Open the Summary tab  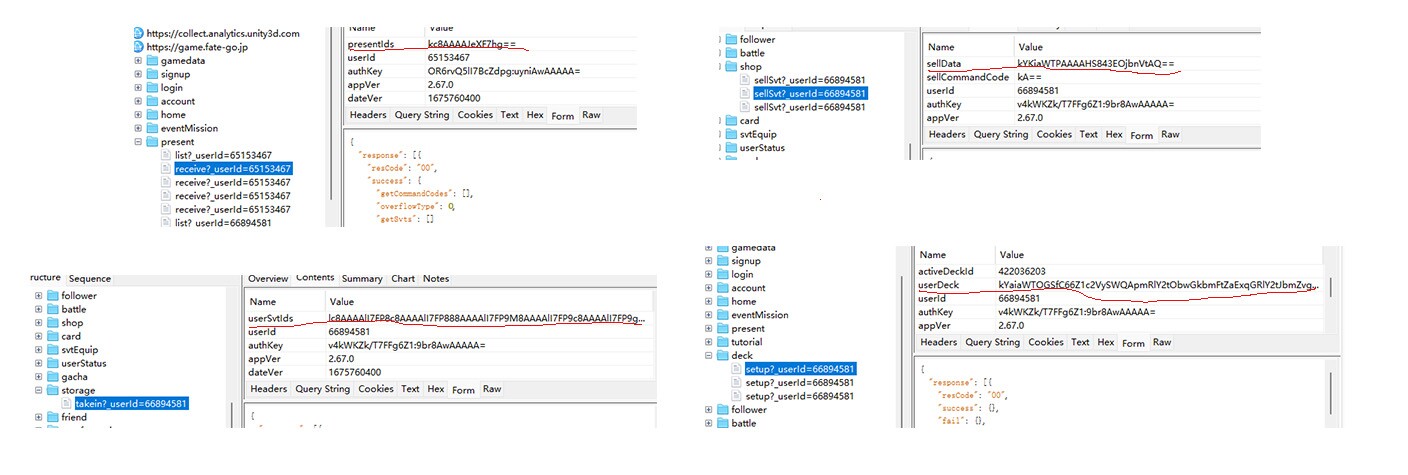tap(362, 278)
